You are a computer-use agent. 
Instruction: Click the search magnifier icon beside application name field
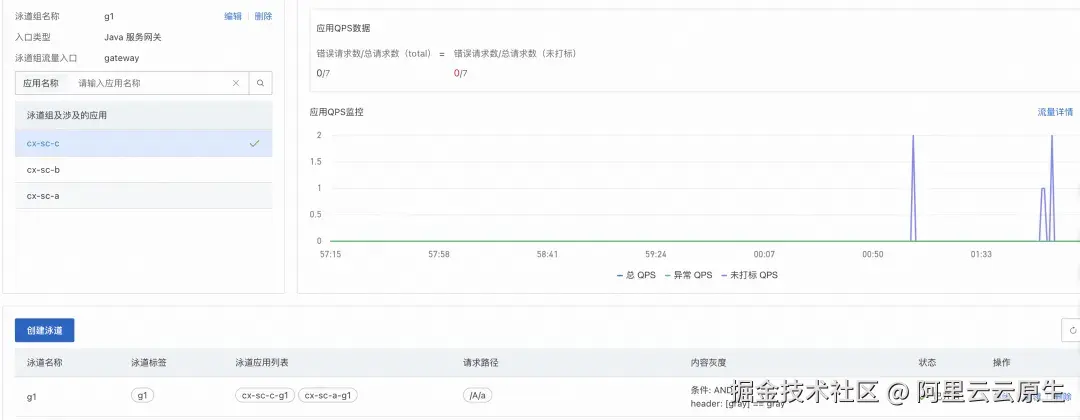click(260, 83)
